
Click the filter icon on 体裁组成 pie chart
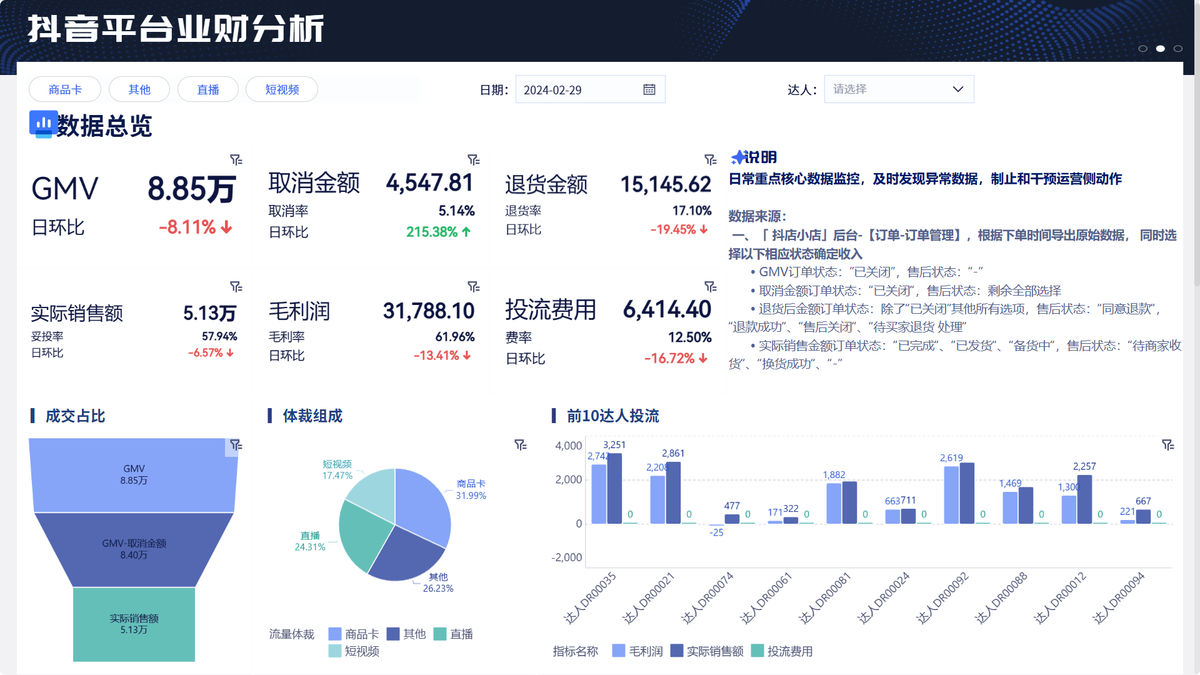(520, 445)
